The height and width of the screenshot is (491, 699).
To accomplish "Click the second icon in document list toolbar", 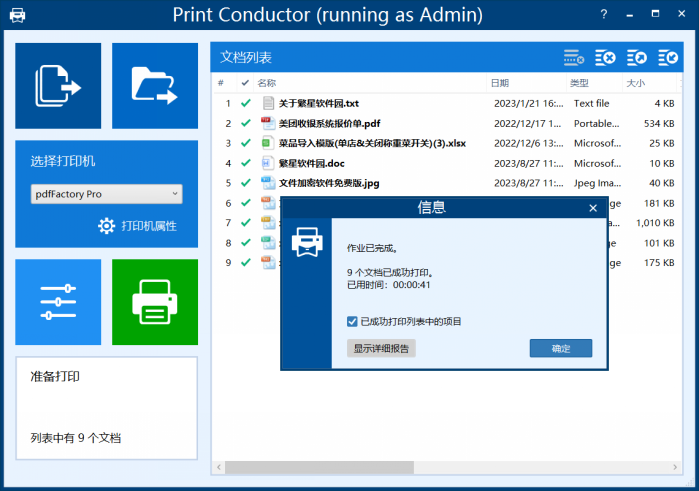I will click(605, 58).
